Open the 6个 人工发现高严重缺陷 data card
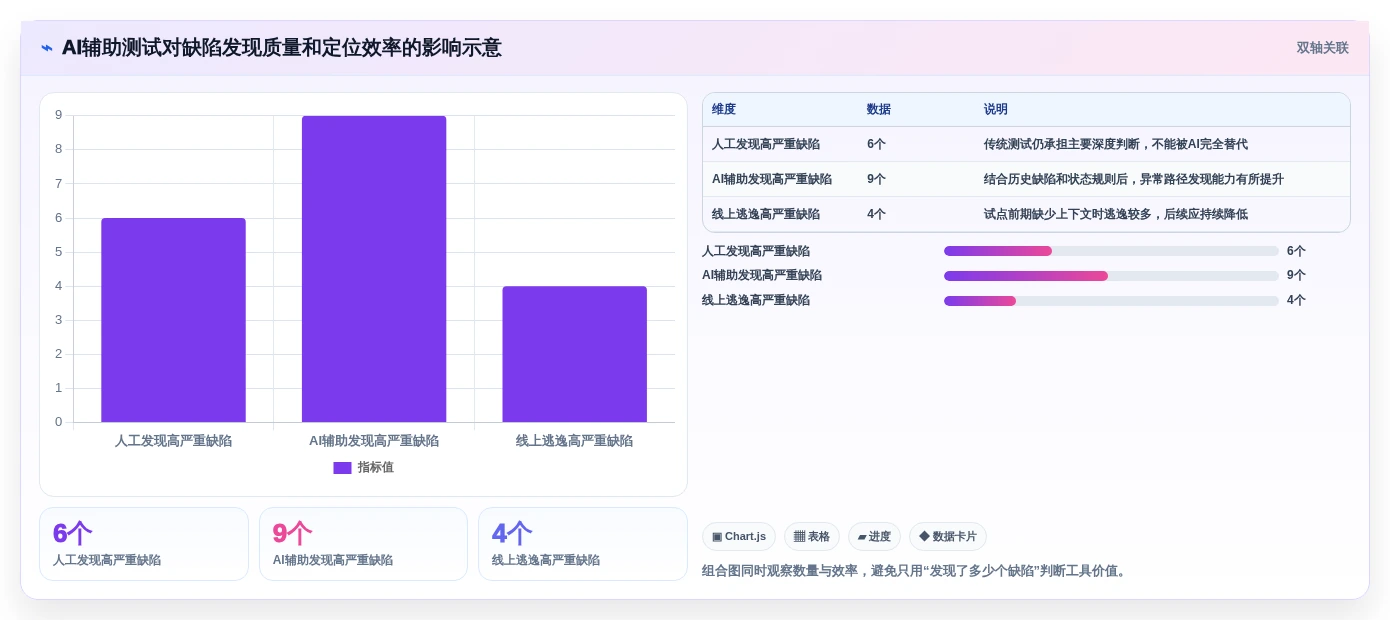Image resolution: width=1390 pixels, height=620 pixels. [144, 544]
